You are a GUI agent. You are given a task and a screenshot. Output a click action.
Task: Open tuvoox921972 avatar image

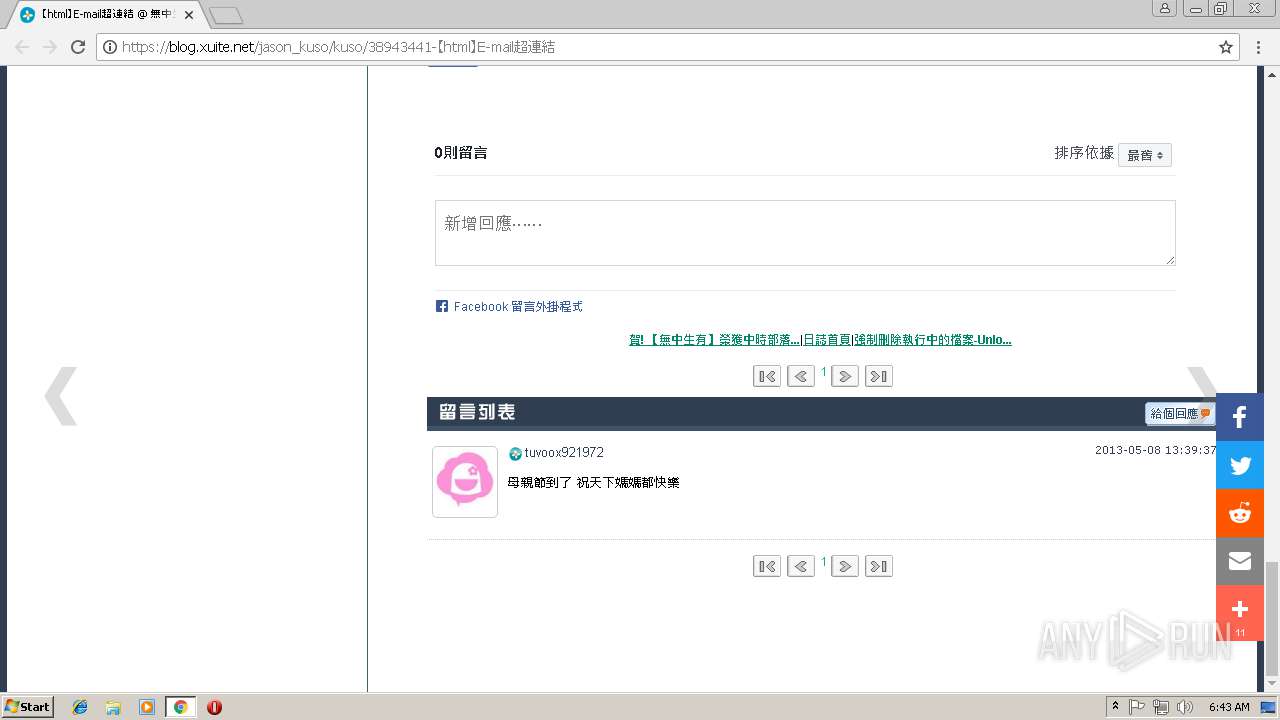[465, 482]
